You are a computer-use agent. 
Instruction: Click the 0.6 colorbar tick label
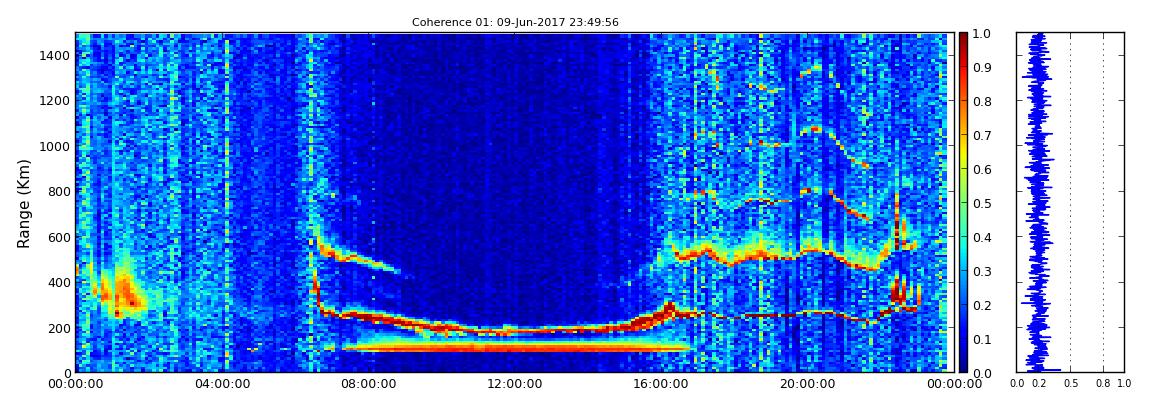[x=983, y=169]
